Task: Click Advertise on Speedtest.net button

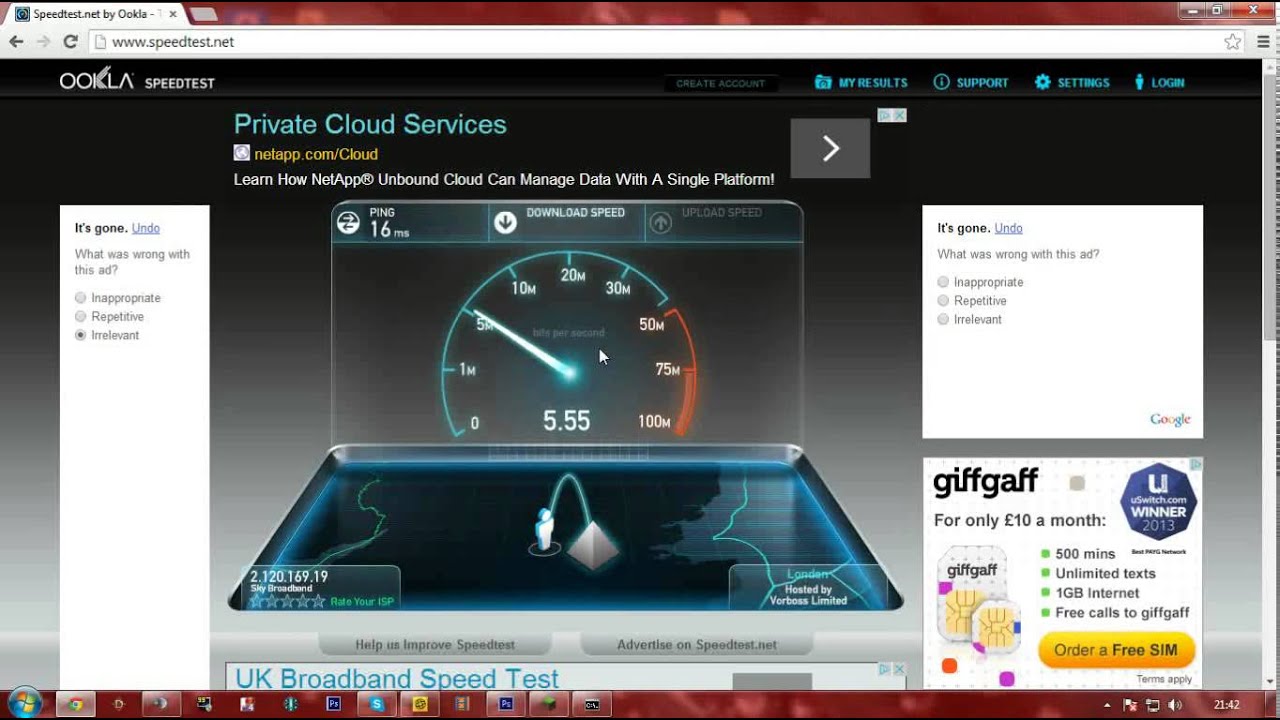Action: coord(697,645)
